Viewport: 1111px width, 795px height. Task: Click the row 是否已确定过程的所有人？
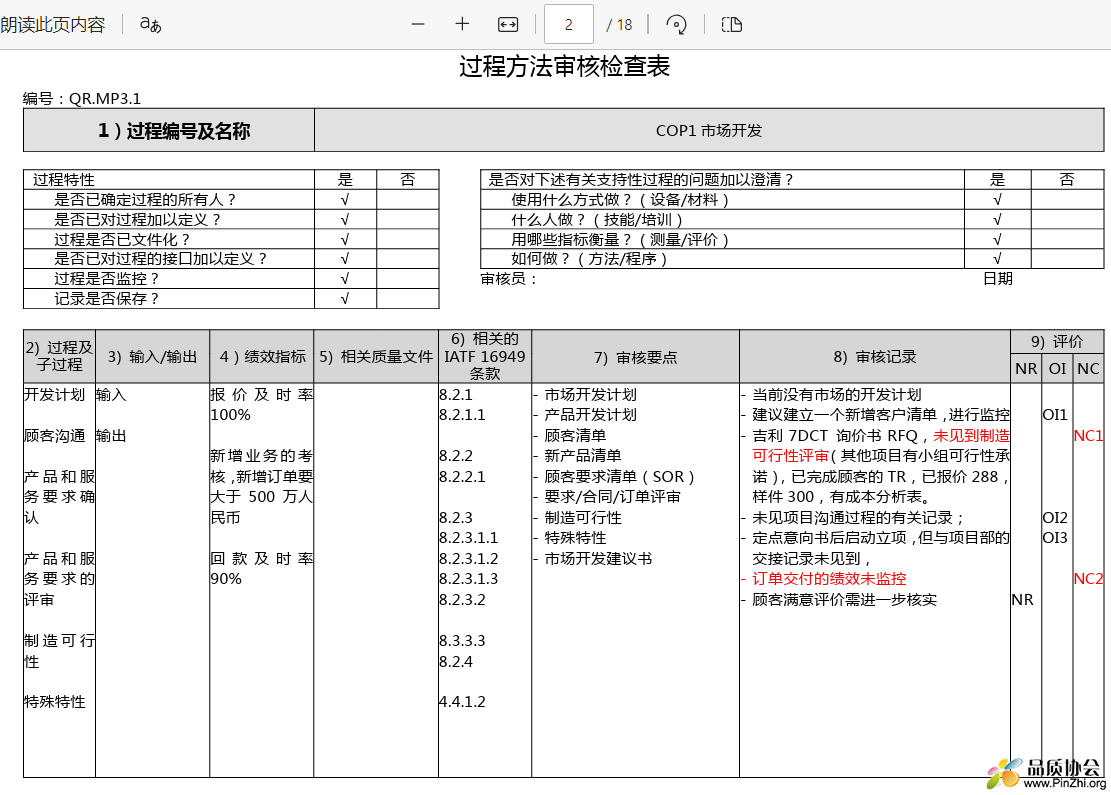[x=231, y=200]
